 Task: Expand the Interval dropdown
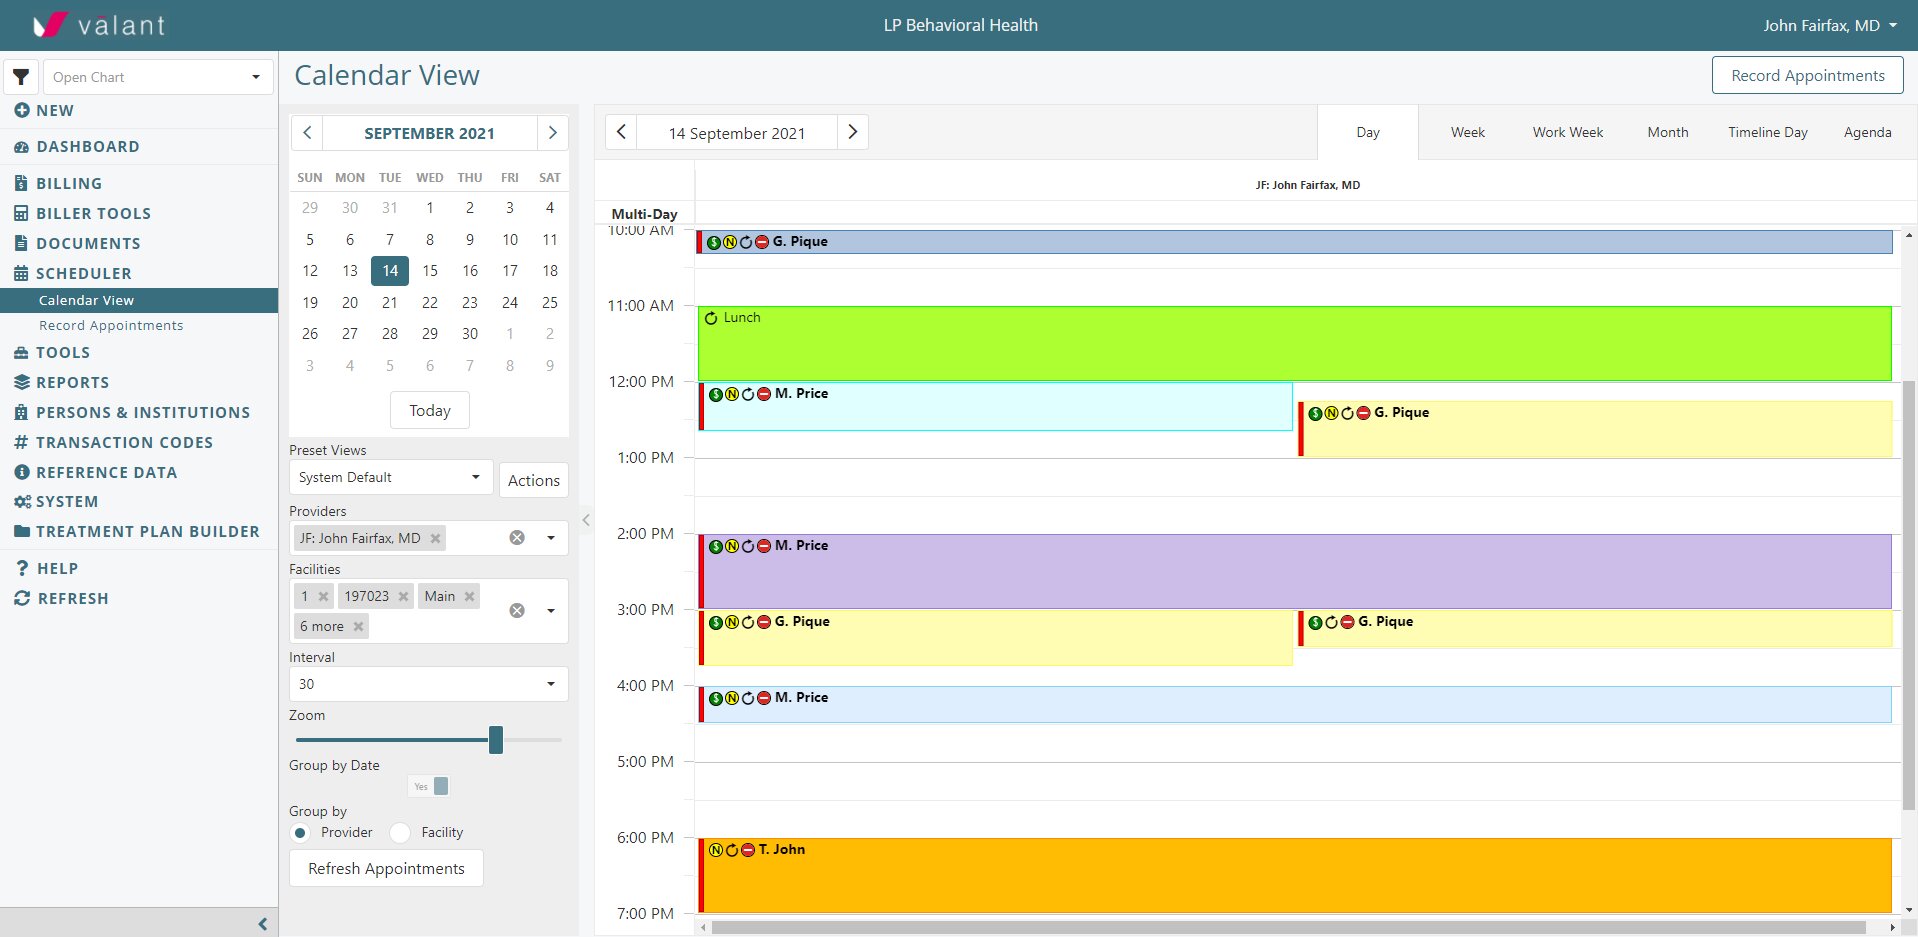pyautogui.click(x=428, y=684)
